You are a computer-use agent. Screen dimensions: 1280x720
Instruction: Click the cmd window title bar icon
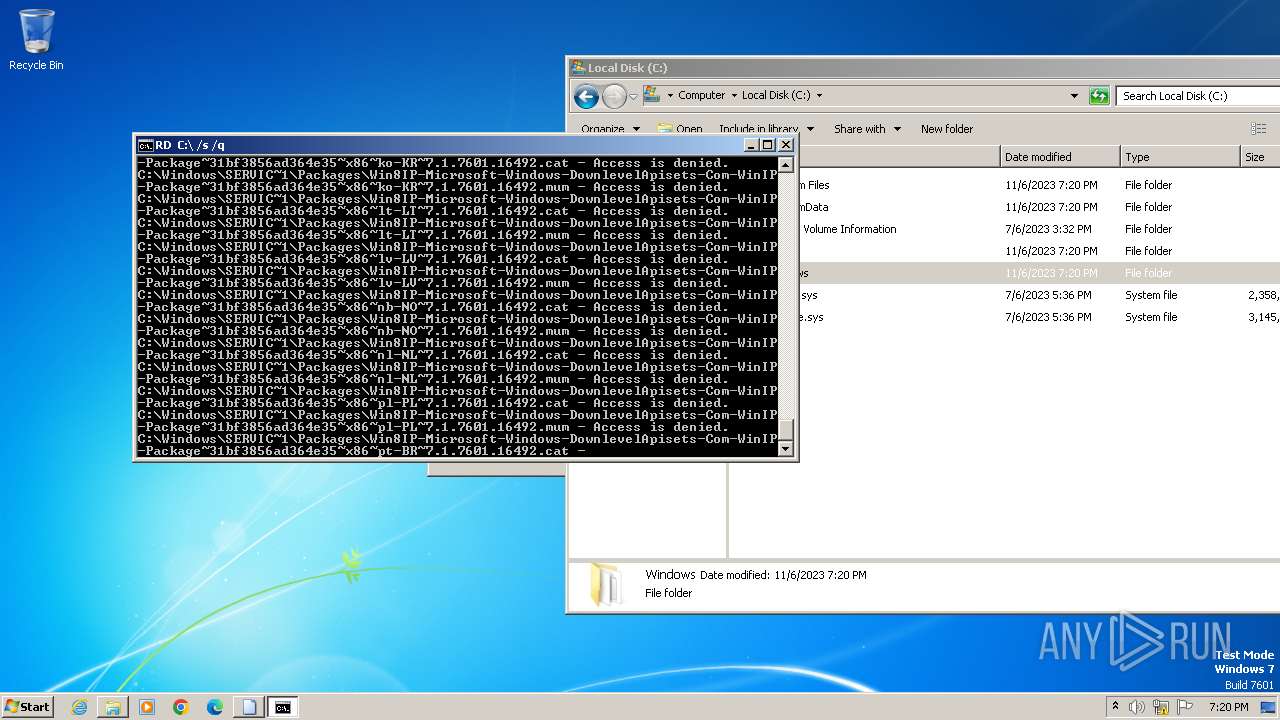[x=146, y=145]
